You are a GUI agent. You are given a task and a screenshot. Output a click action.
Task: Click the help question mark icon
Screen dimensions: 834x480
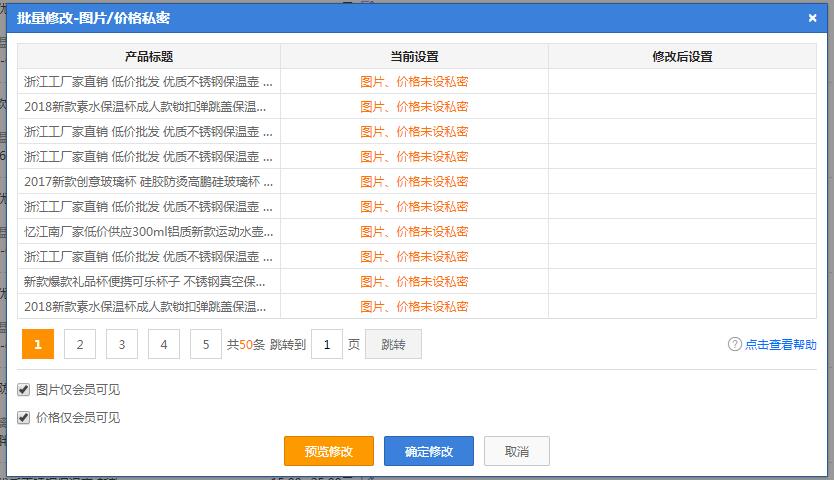735,344
